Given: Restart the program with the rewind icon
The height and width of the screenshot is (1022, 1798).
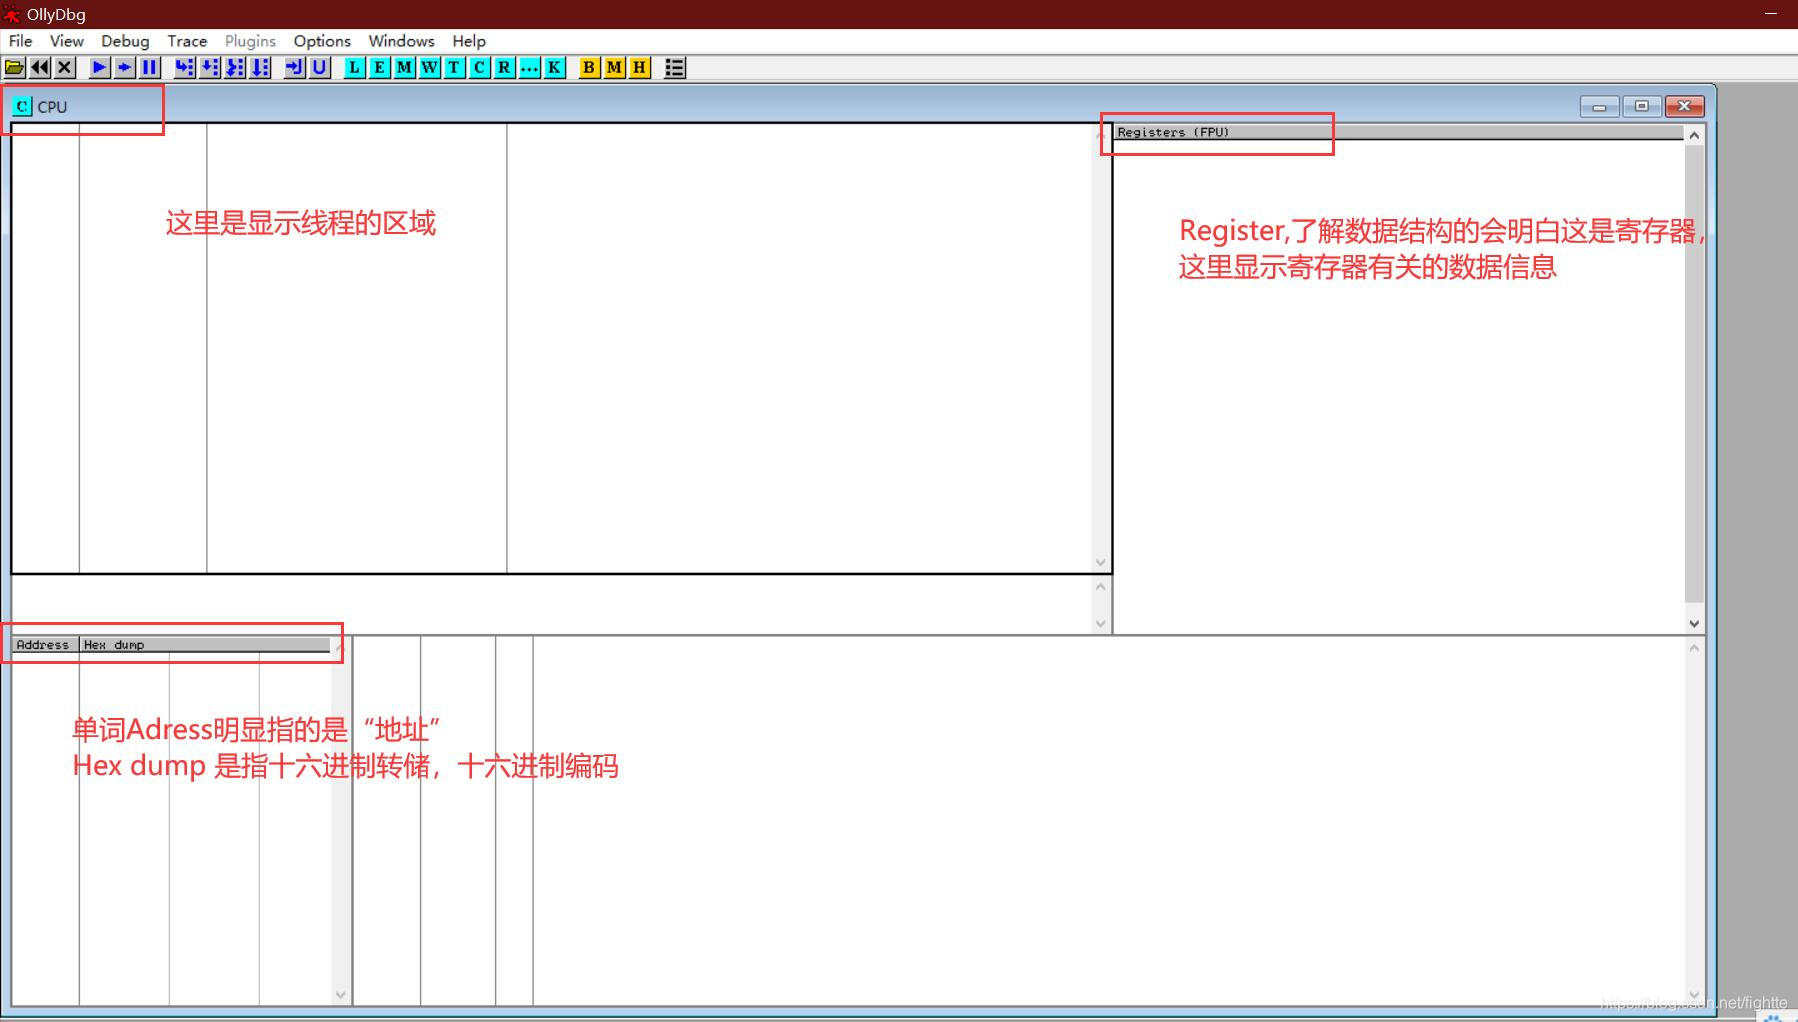Looking at the screenshot, I should (40, 68).
